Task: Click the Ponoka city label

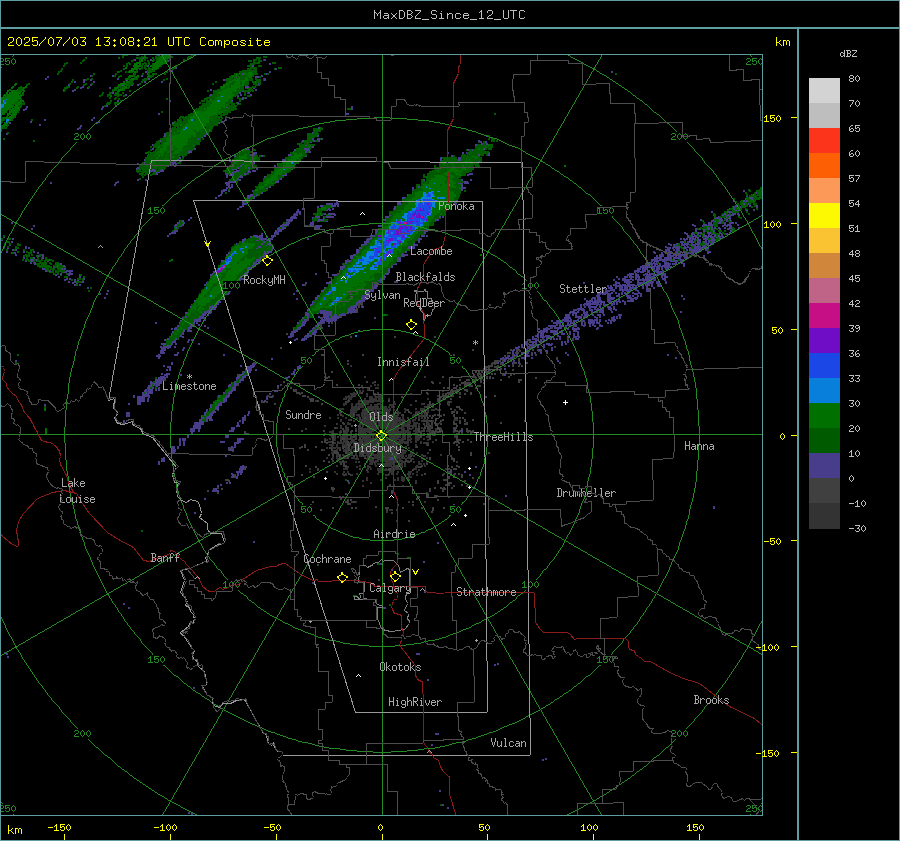Action: click(456, 206)
